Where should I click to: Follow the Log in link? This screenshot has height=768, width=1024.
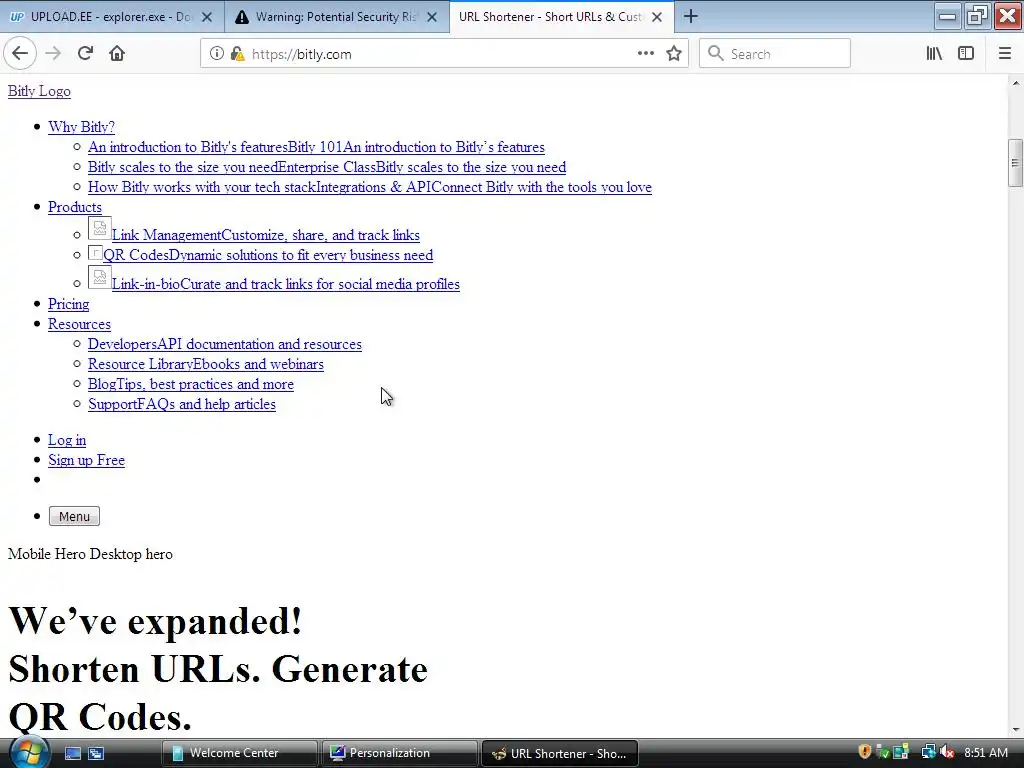[67, 440]
